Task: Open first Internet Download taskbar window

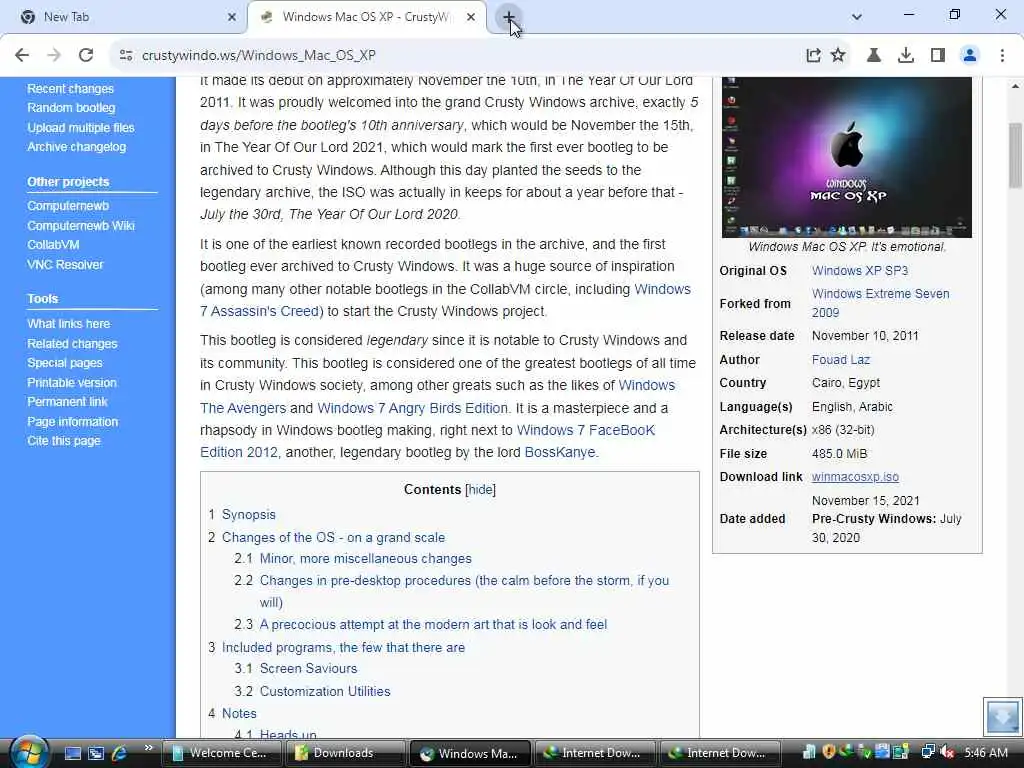Action: pyautogui.click(x=594, y=753)
